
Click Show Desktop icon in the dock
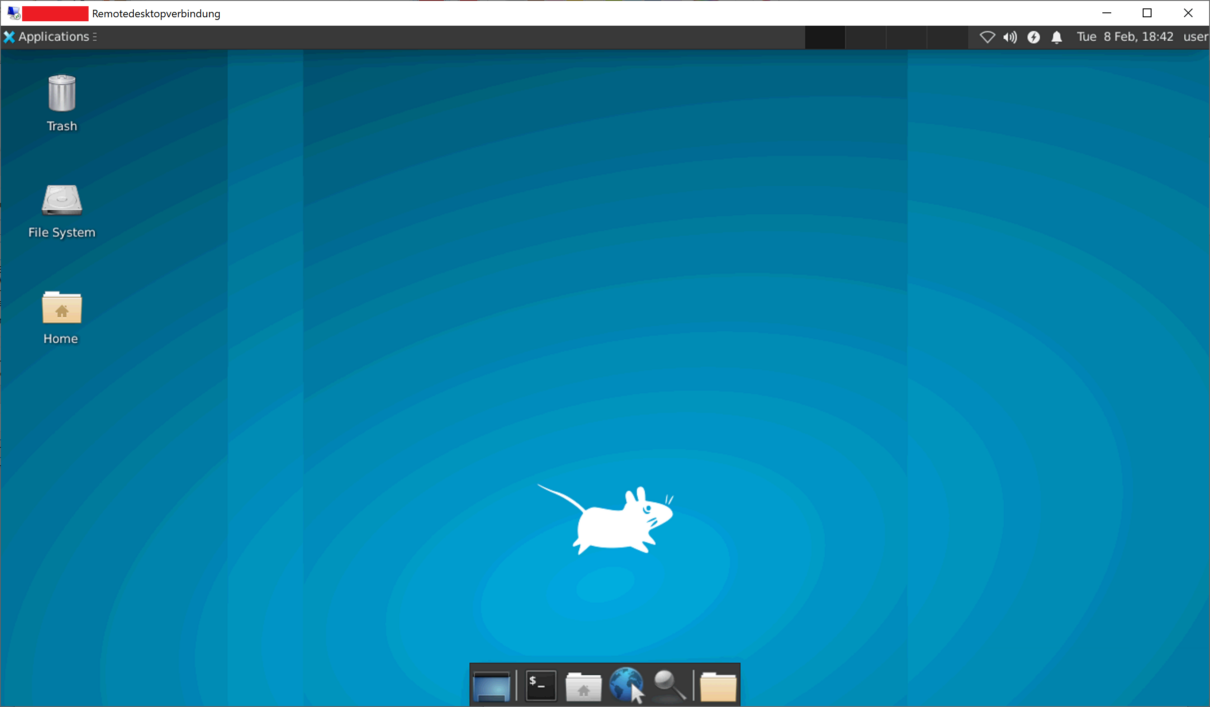pos(492,686)
